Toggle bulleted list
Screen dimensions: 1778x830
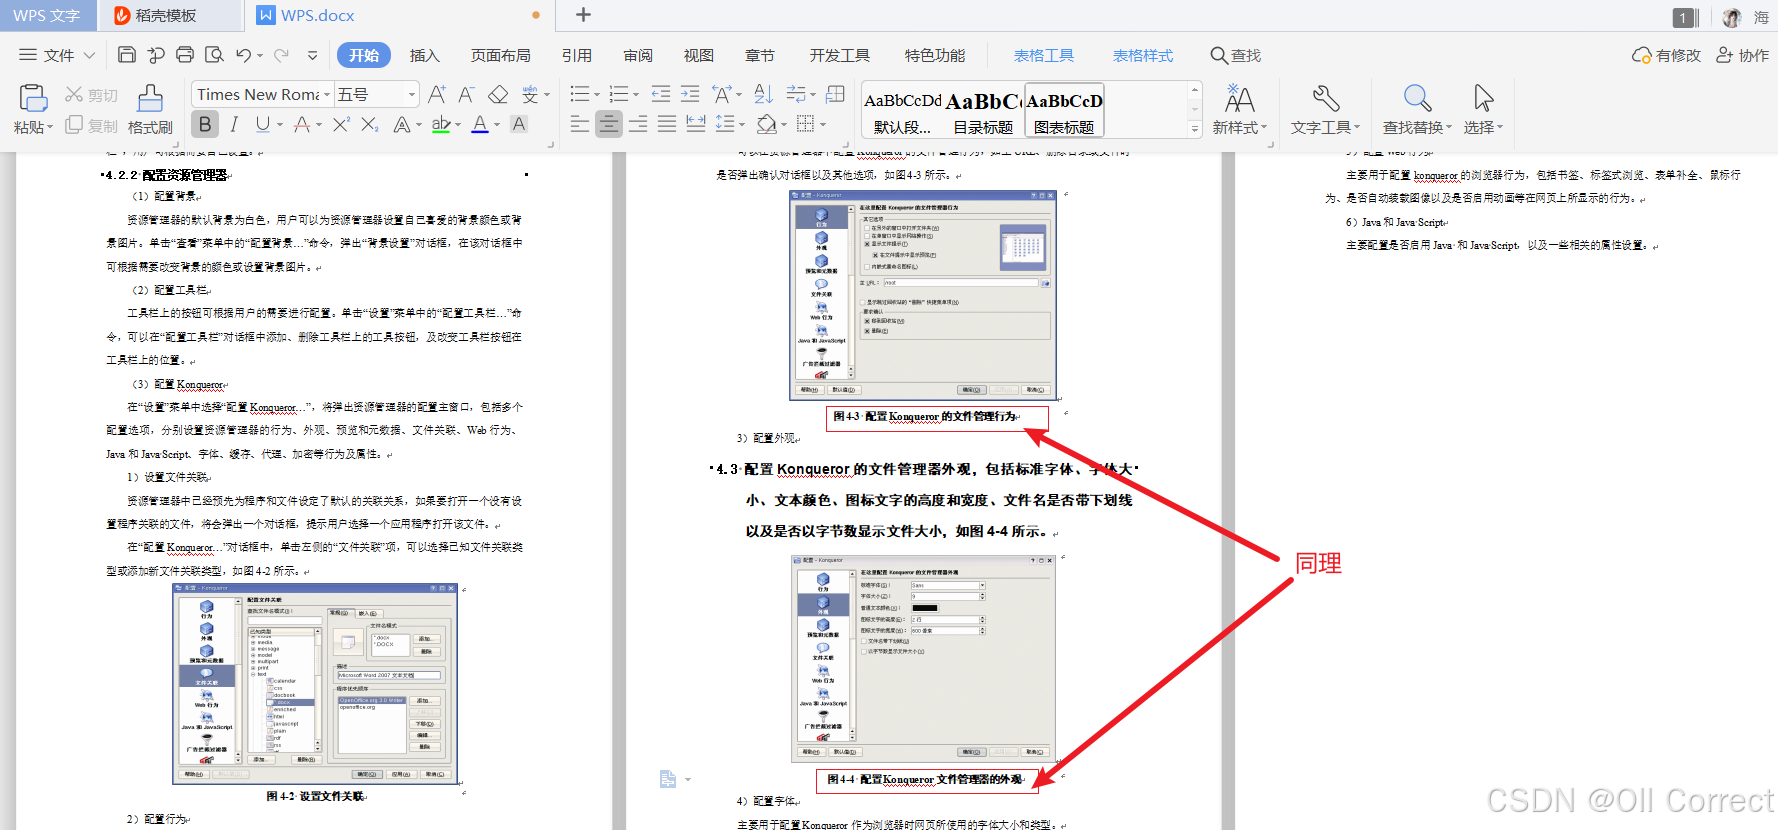(580, 94)
